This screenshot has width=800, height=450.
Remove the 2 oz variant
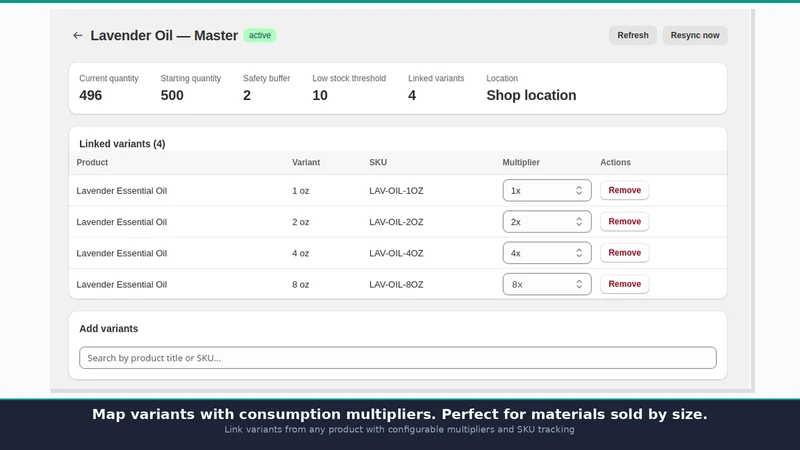pyautogui.click(x=624, y=221)
